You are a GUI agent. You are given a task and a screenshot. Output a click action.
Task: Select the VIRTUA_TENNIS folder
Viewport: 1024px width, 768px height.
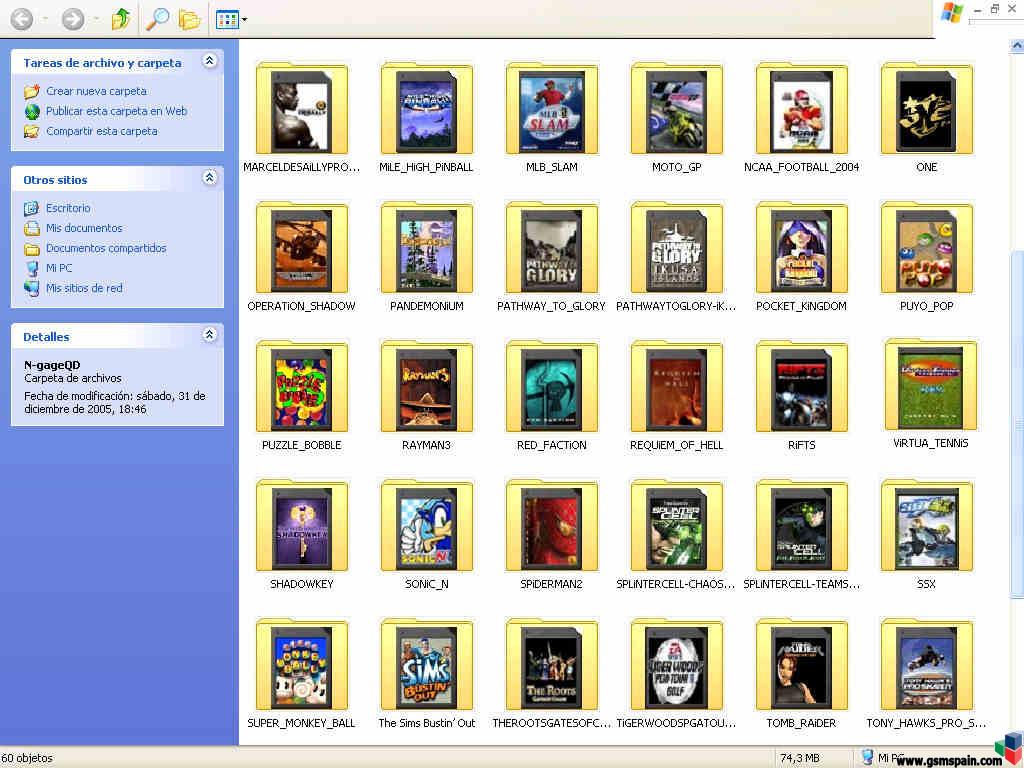click(x=931, y=394)
